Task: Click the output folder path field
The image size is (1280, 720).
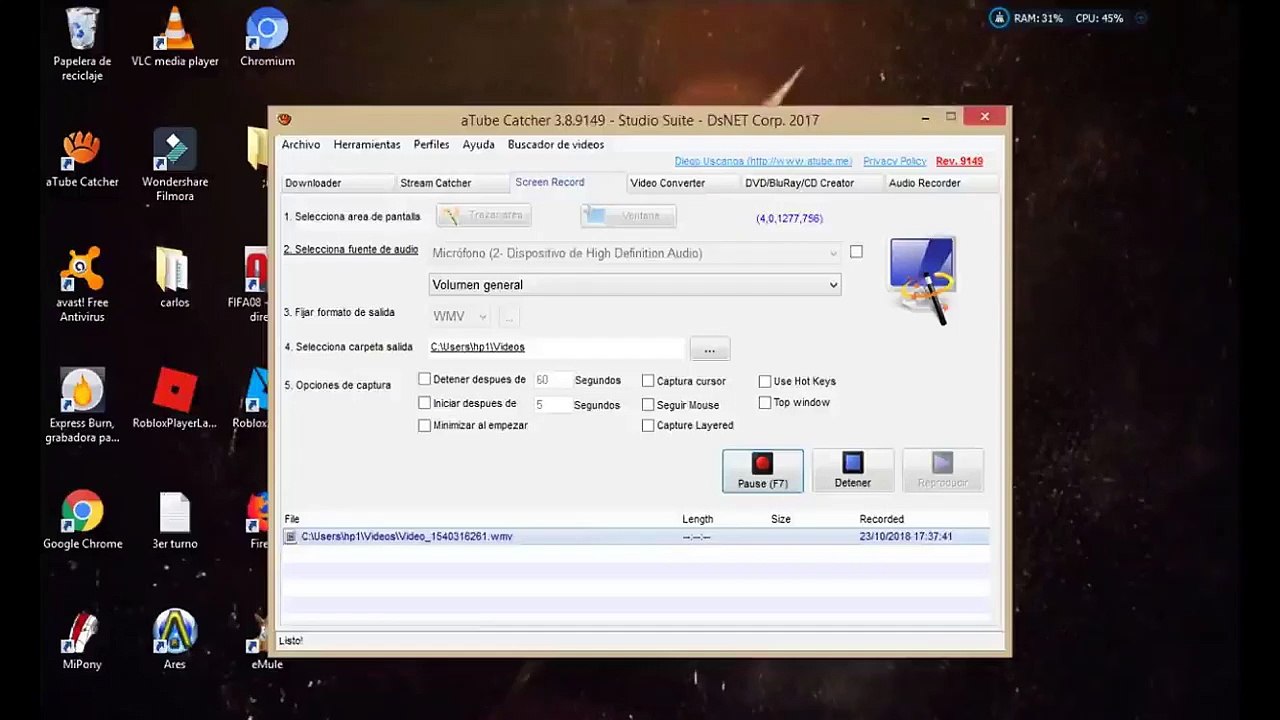Action: pos(557,347)
